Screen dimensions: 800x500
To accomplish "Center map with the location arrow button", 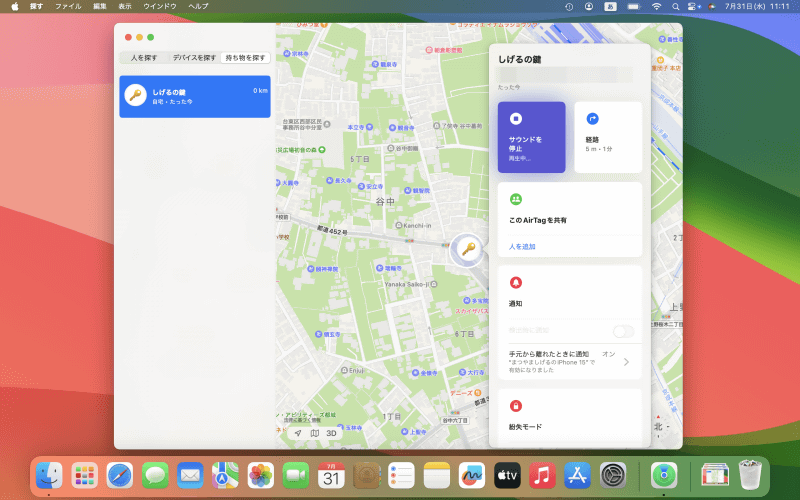I will click(298, 433).
